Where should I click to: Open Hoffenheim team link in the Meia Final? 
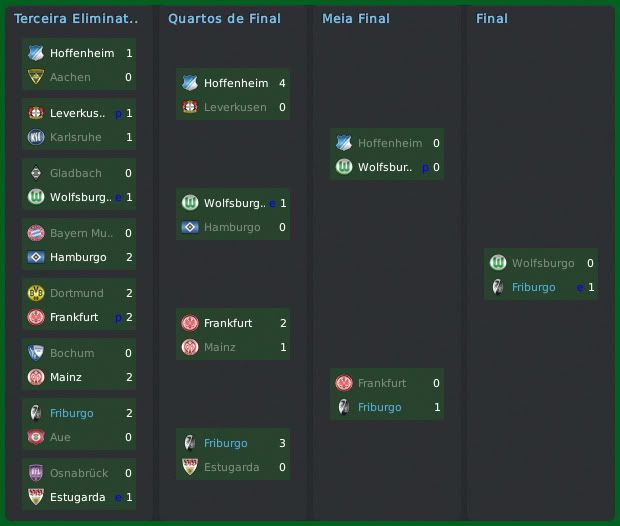390,143
